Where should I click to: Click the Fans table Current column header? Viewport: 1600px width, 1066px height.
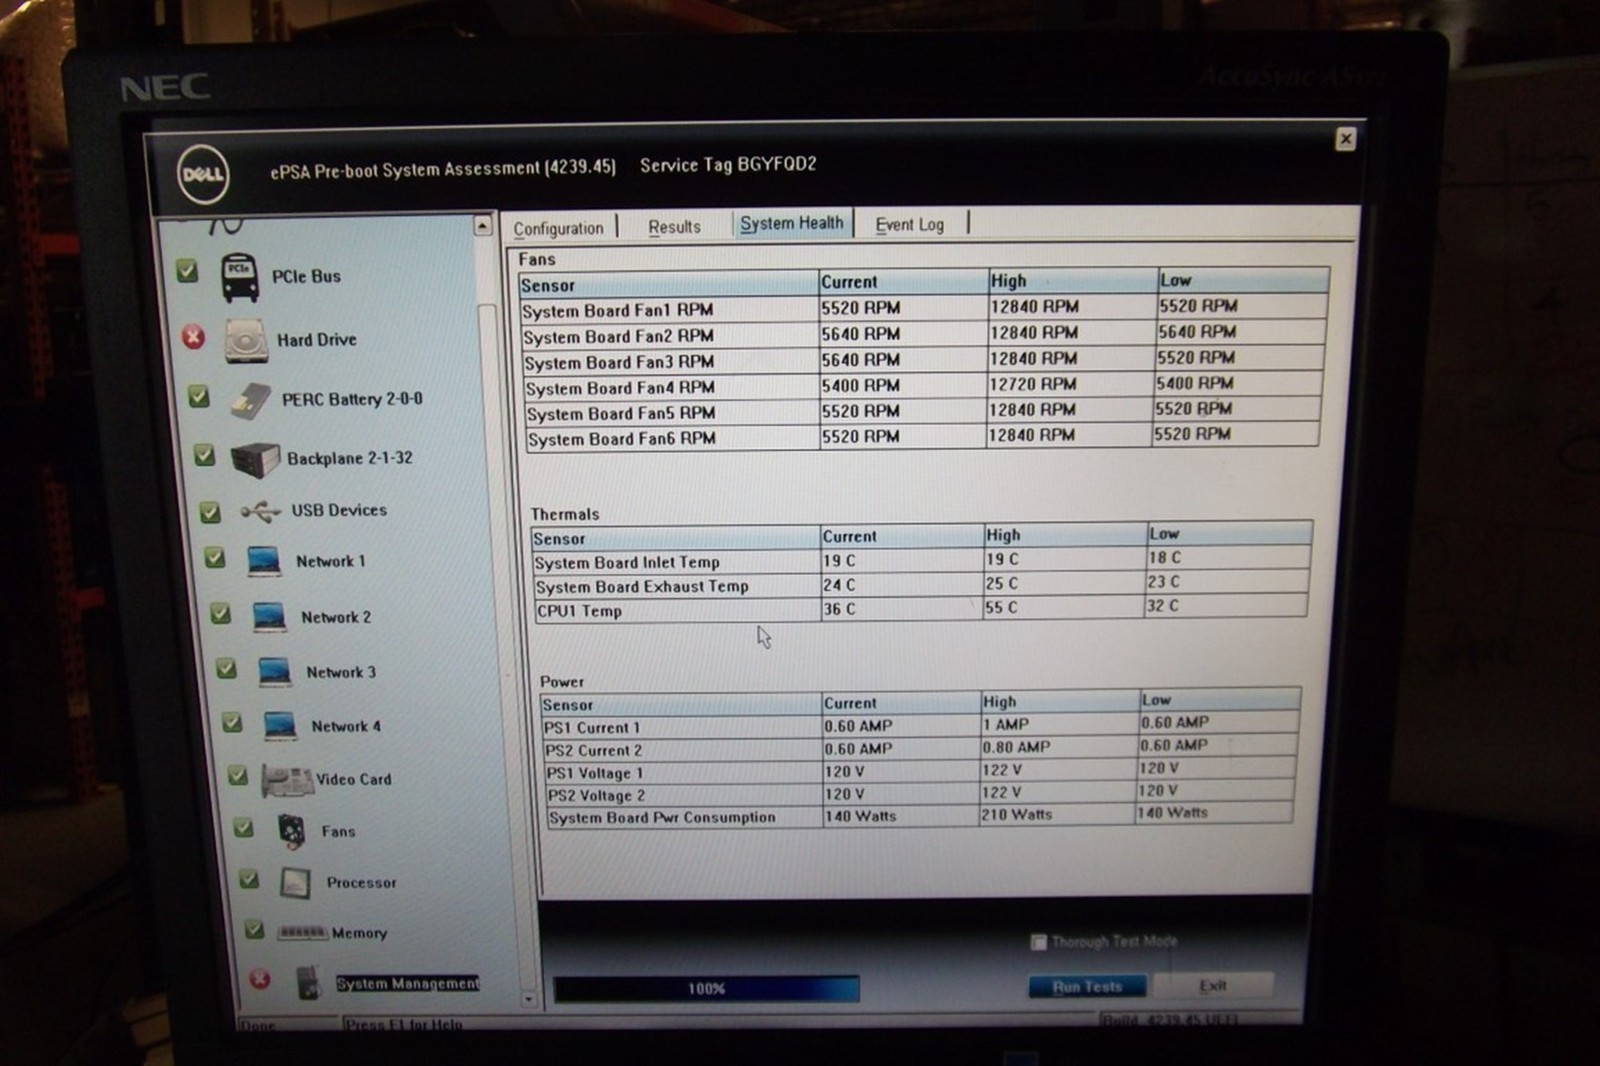click(903, 283)
